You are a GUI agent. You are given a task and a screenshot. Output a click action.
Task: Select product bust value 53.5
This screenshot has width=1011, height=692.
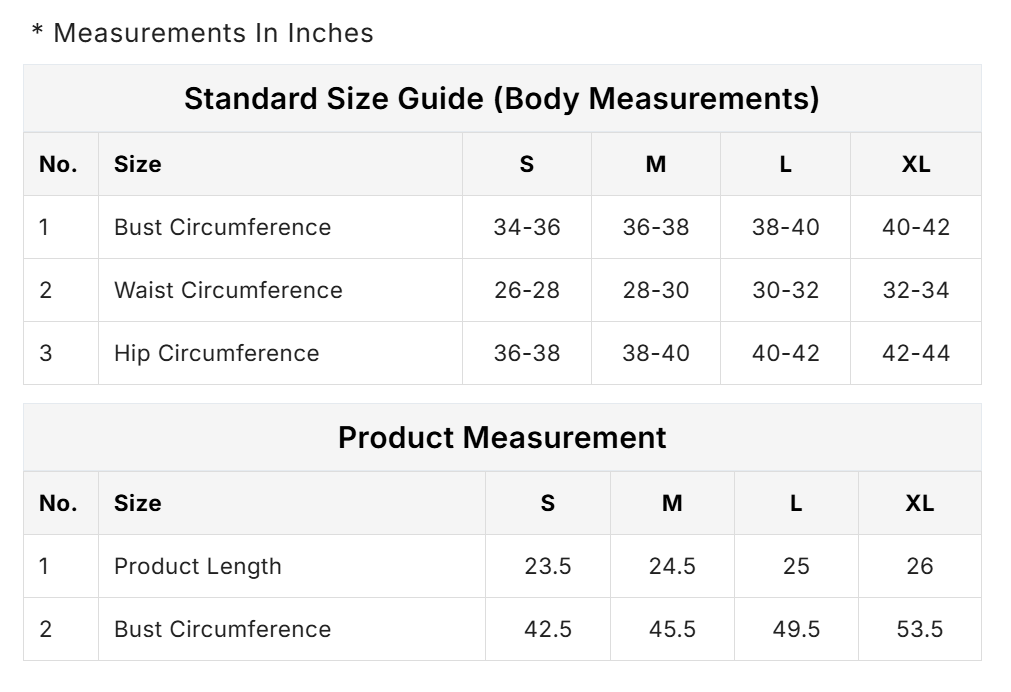point(920,629)
